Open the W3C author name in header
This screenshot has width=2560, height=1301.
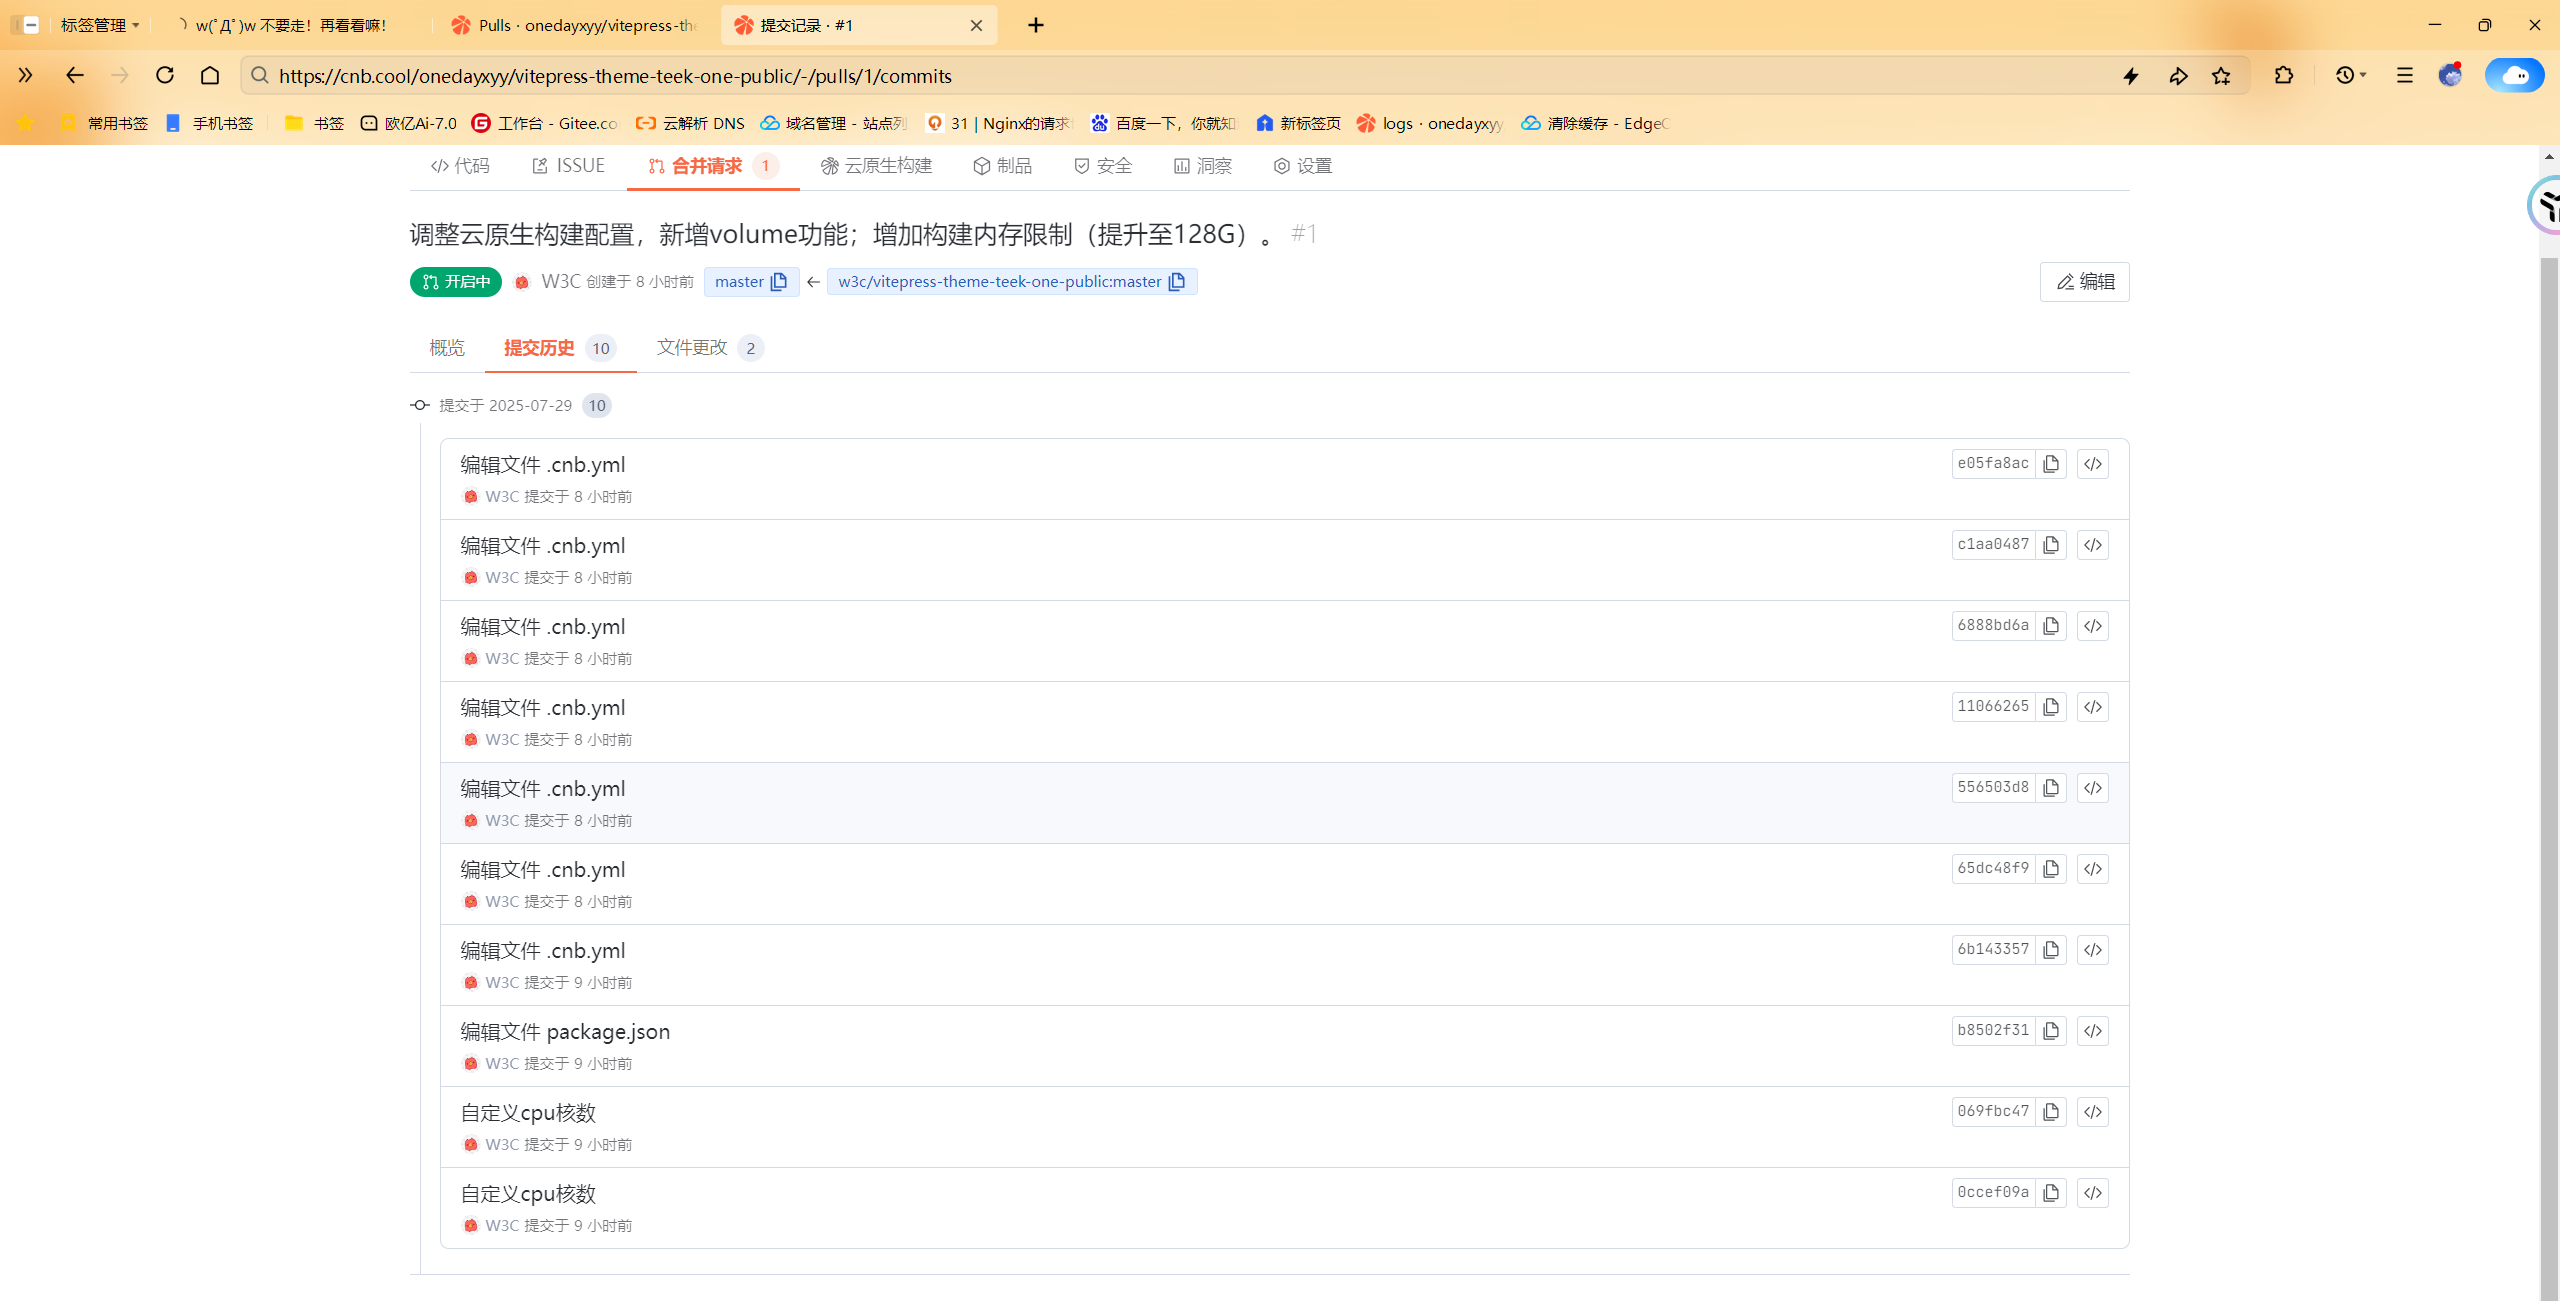[x=561, y=282]
